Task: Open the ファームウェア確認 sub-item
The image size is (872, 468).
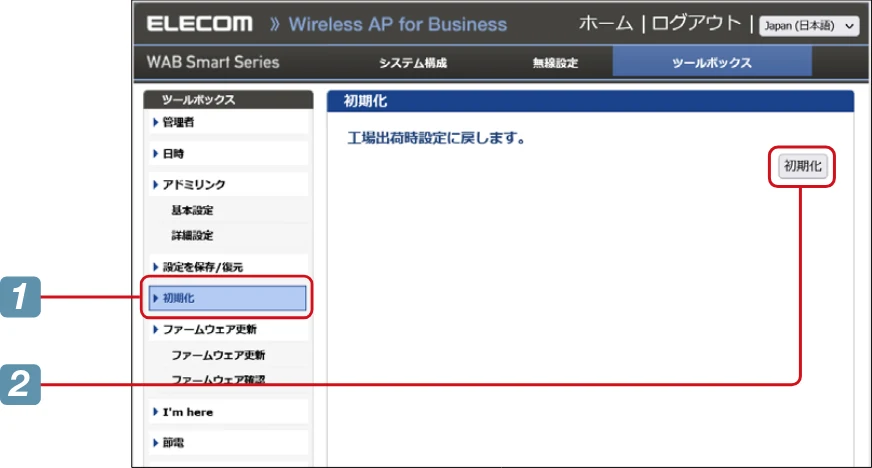Action: click(218, 379)
